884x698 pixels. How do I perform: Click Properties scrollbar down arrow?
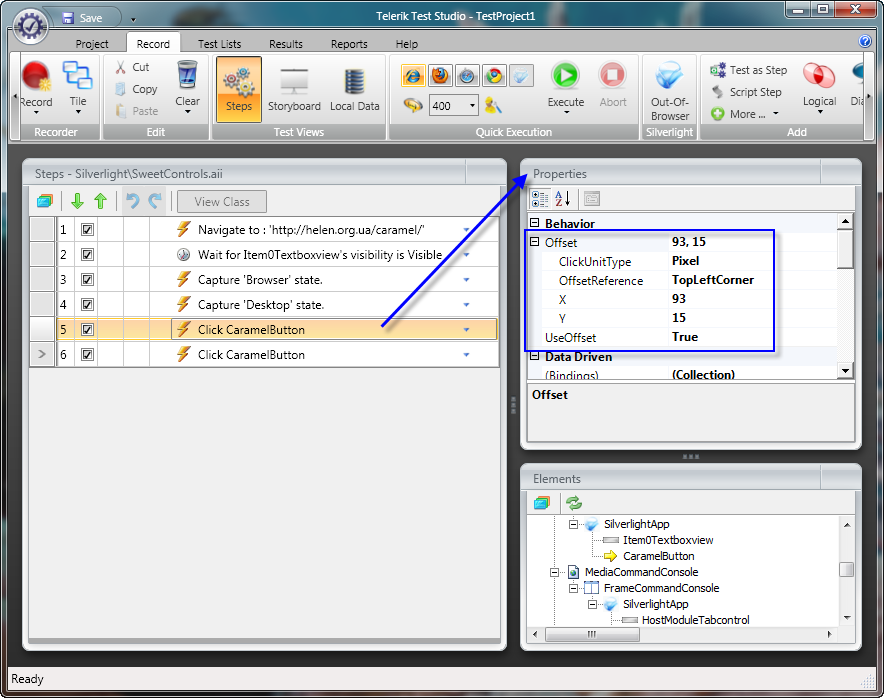[x=845, y=370]
